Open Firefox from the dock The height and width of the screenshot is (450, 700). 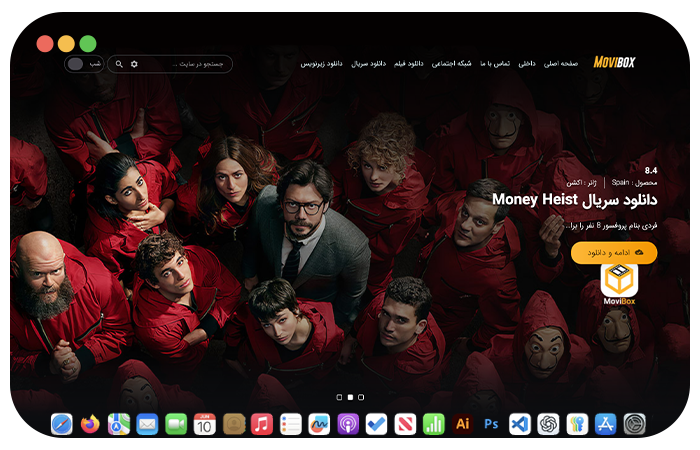(90, 424)
